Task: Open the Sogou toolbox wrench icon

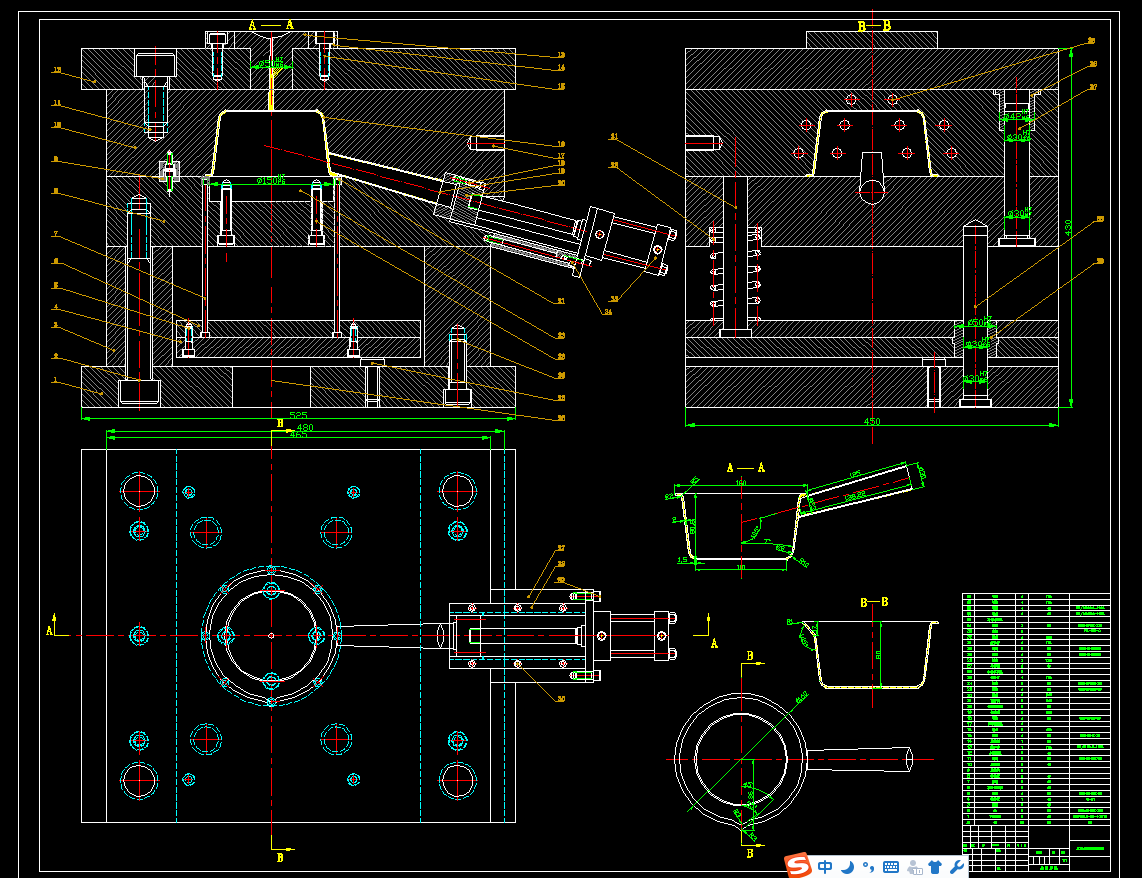Action: (957, 867)
